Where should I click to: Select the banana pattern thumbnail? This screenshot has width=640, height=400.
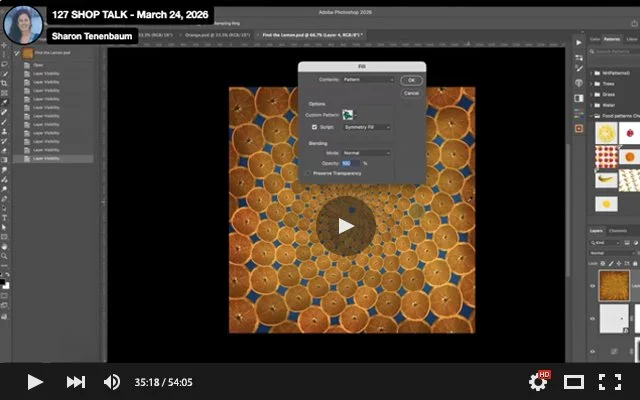coord(606,179)
